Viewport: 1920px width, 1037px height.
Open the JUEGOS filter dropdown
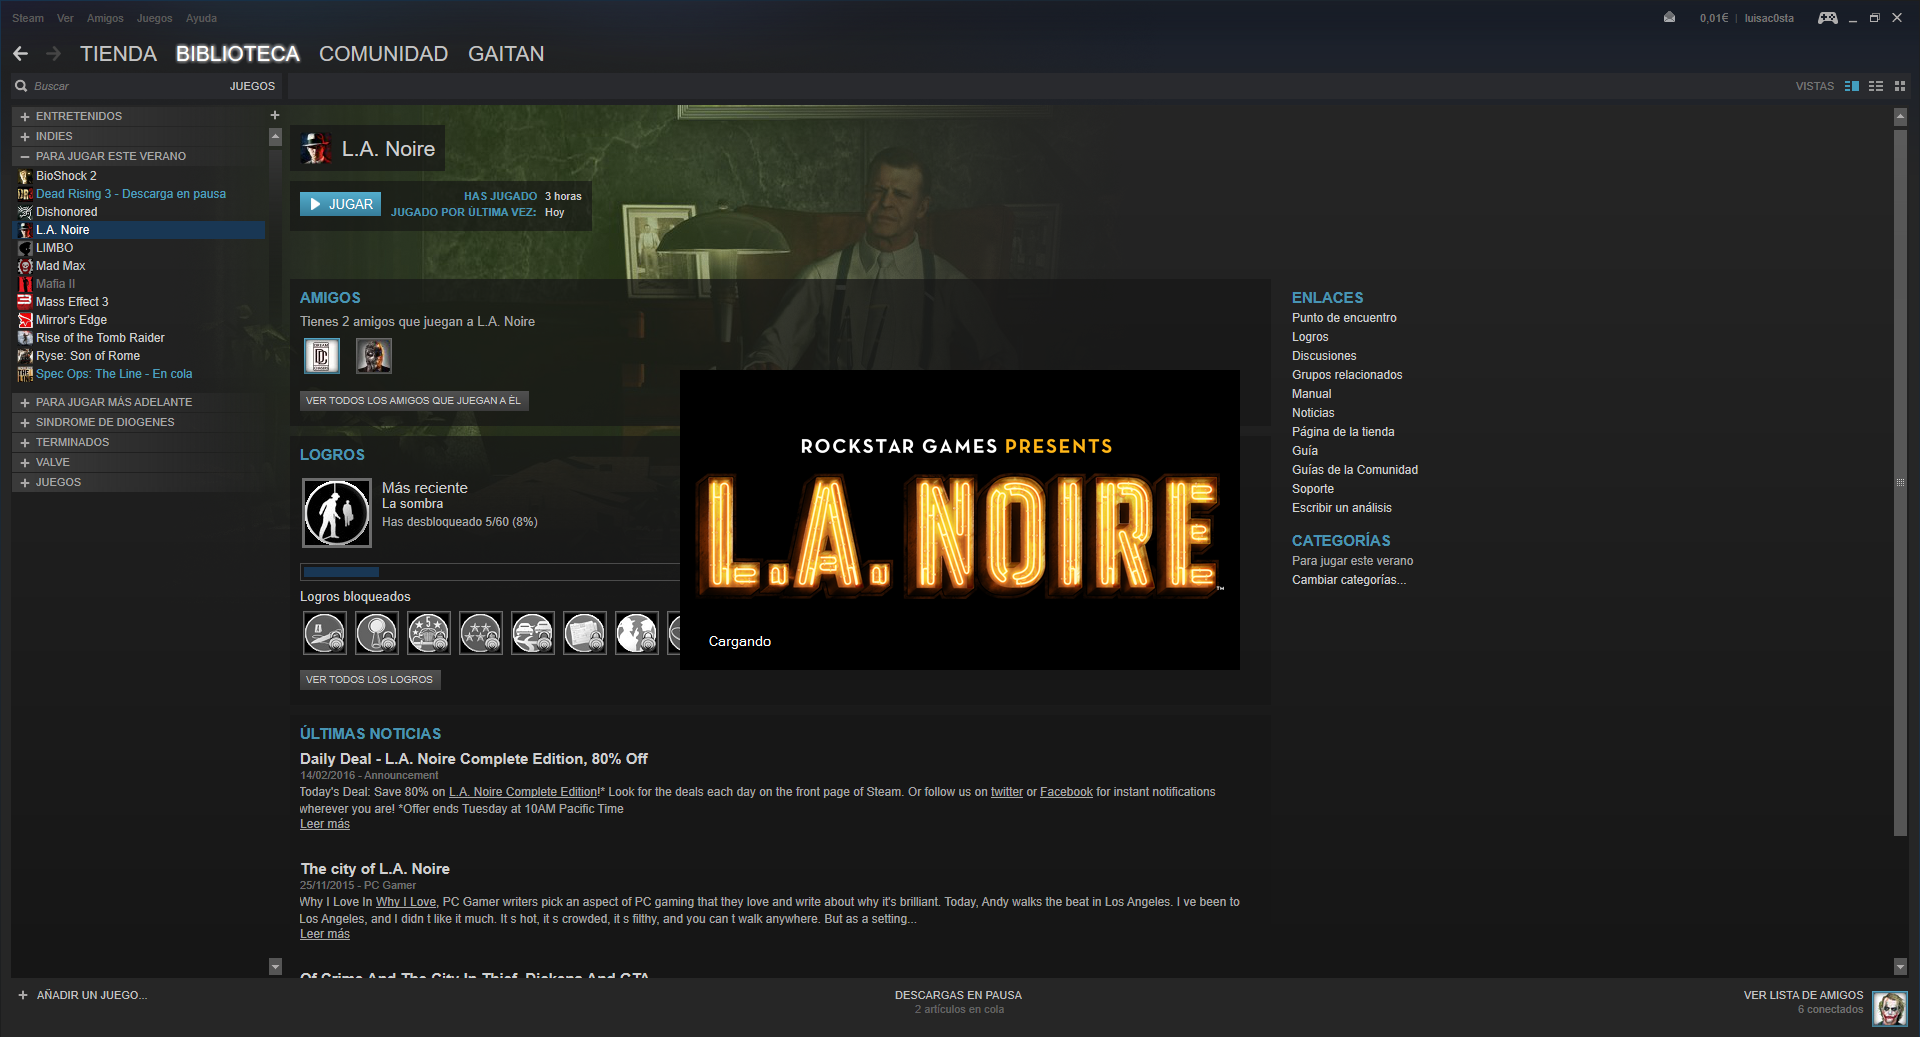click(252, 86)
